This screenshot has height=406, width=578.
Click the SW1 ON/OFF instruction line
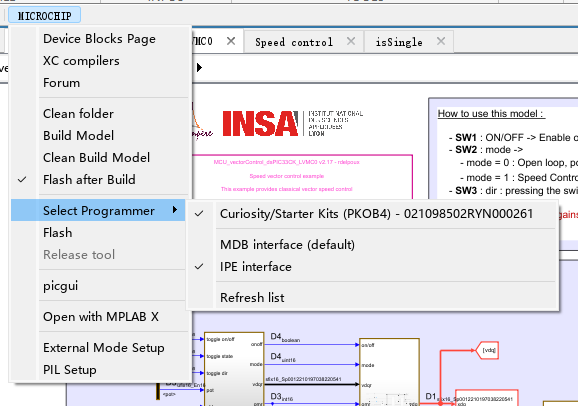(513, 138)
